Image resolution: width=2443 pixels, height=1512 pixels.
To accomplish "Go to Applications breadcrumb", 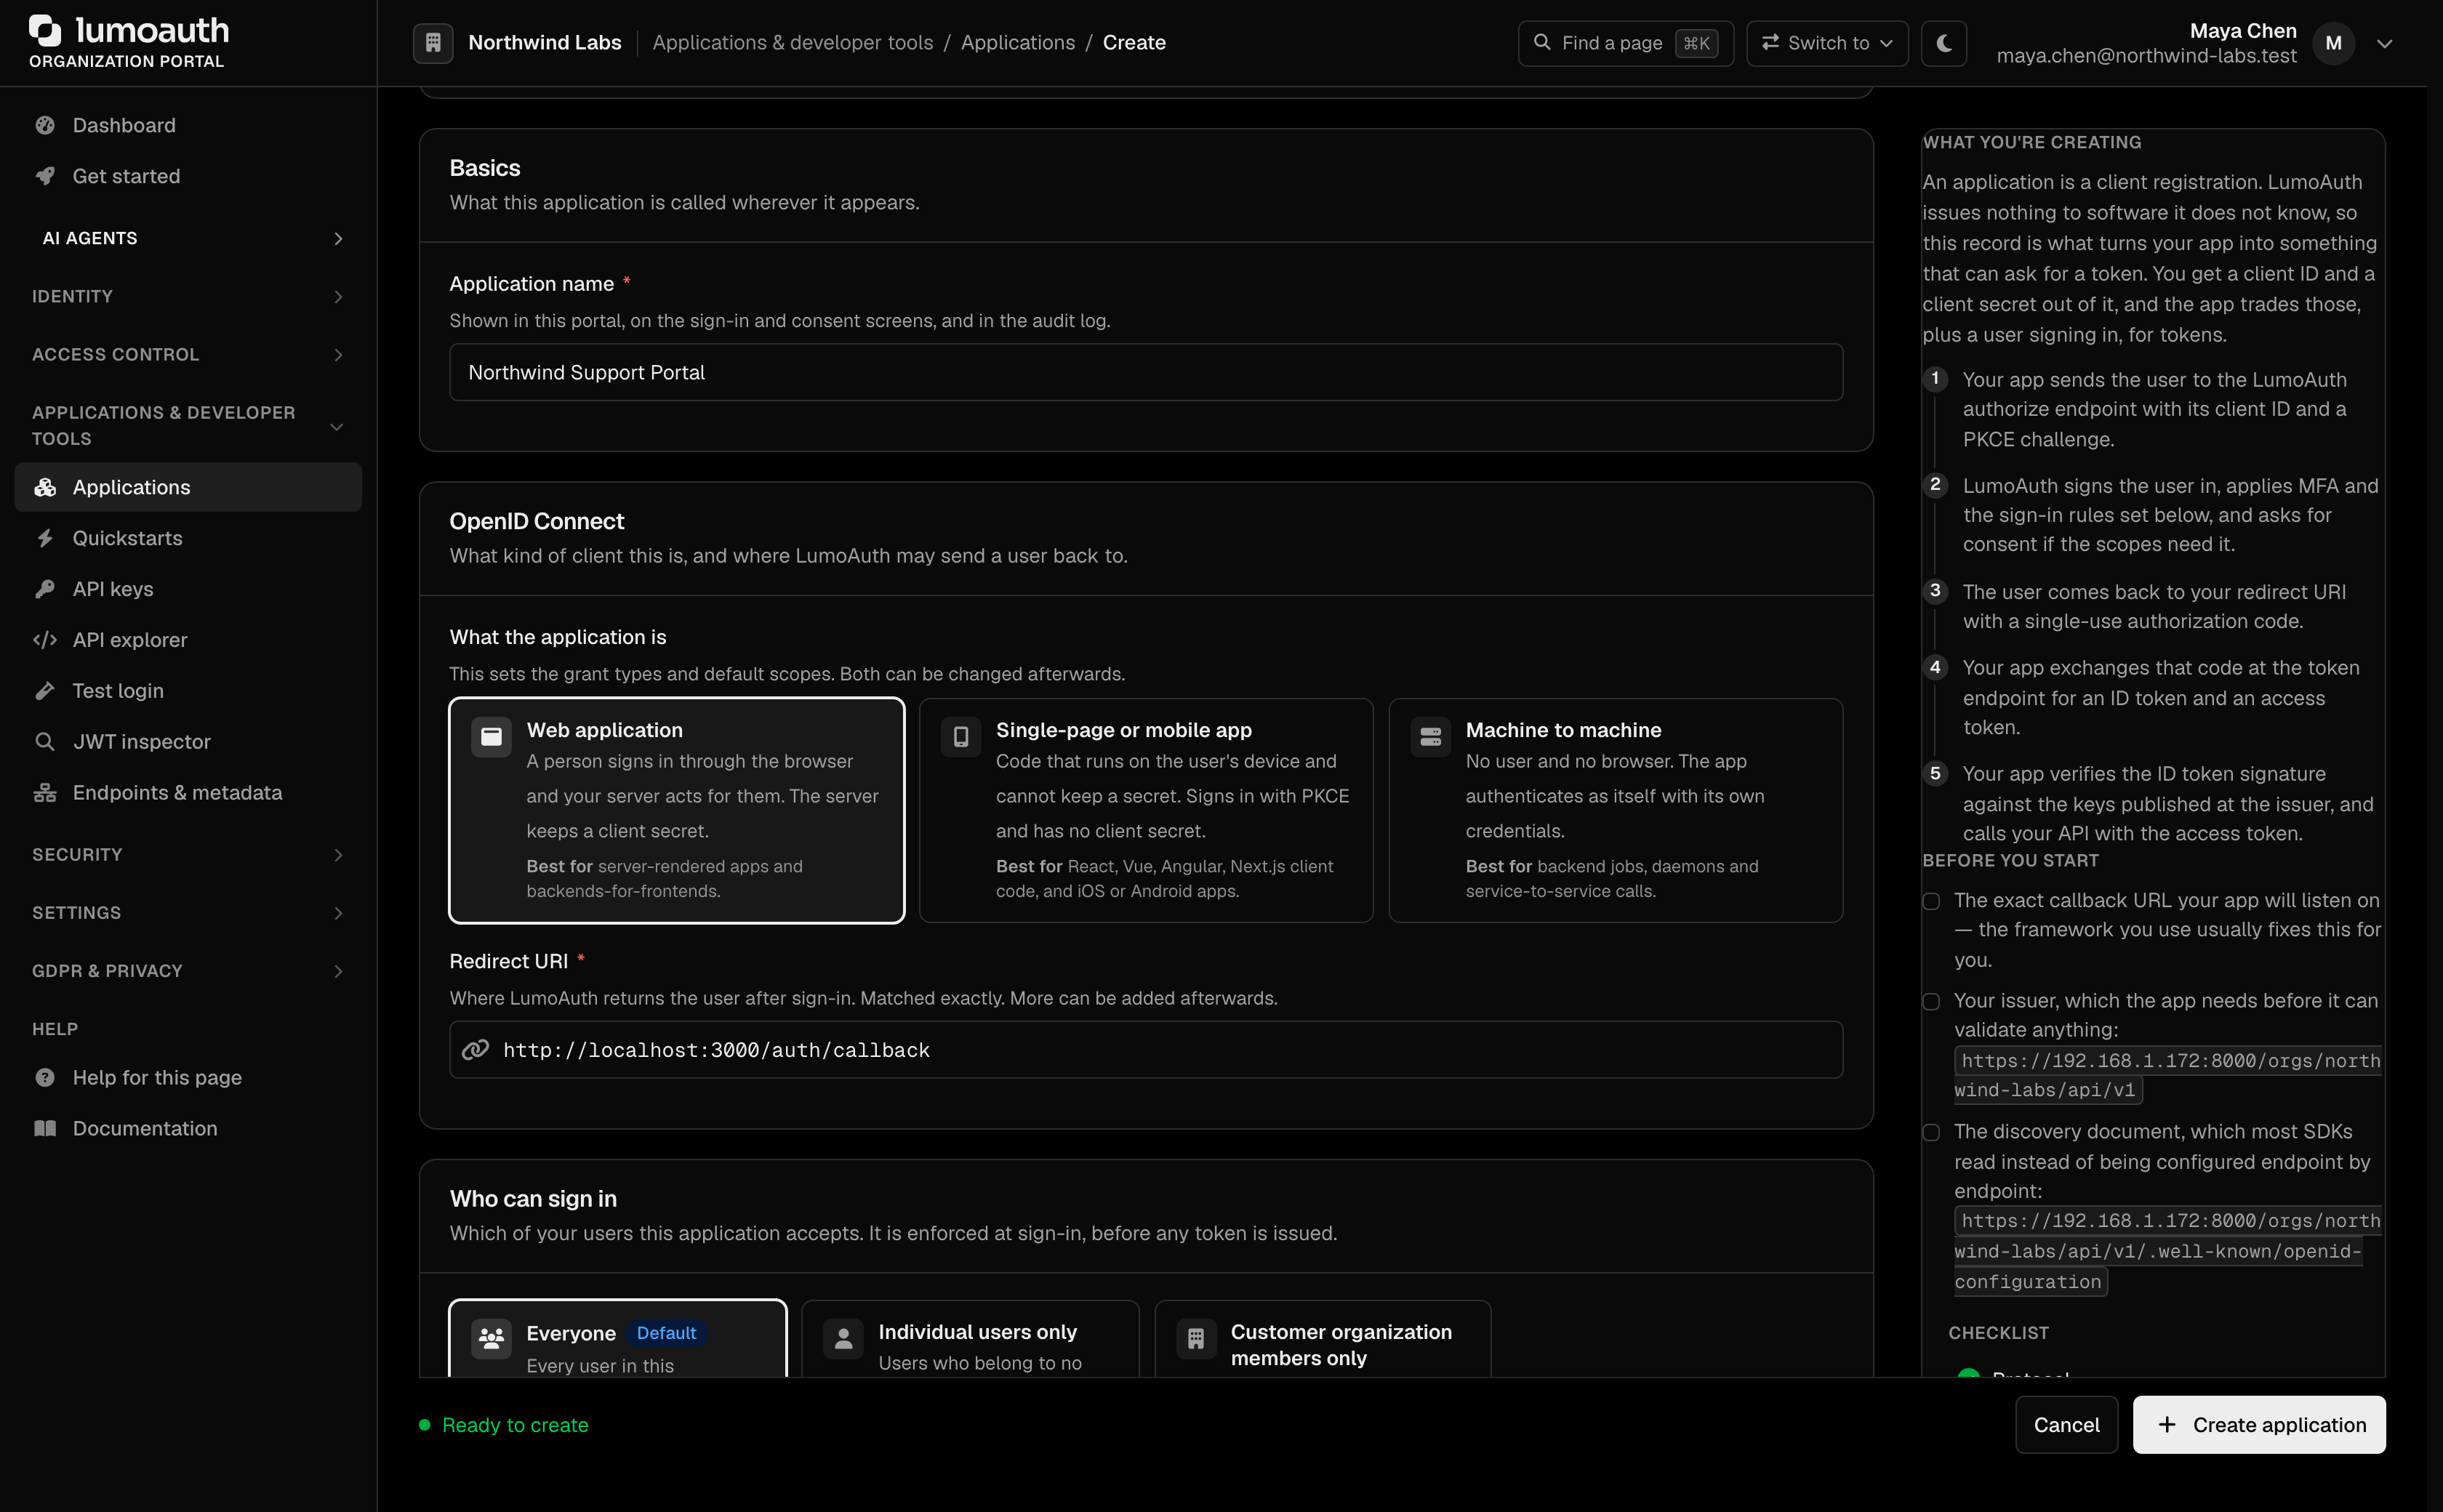I will (x=1018, y=43).
